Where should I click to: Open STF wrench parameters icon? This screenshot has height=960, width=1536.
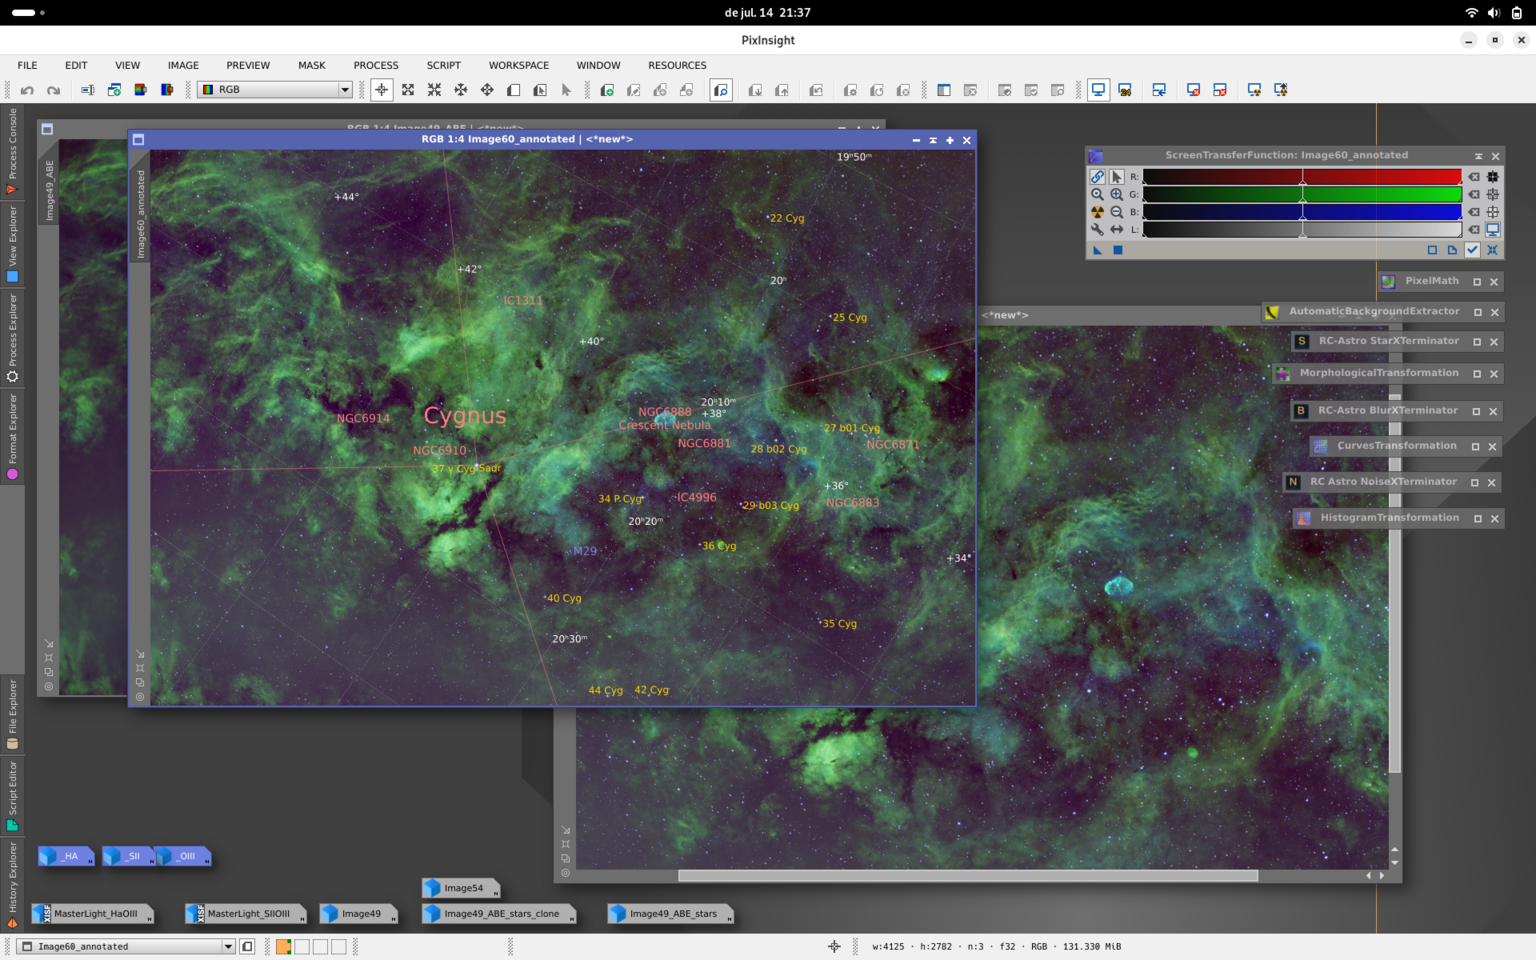[1097, 230]
